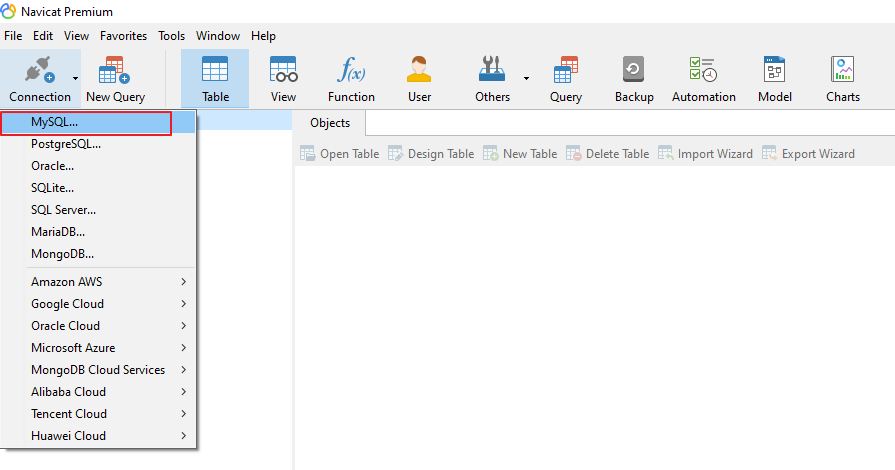Open the Favorites menu
Screen dimensions: 895x470
(123, 36)
